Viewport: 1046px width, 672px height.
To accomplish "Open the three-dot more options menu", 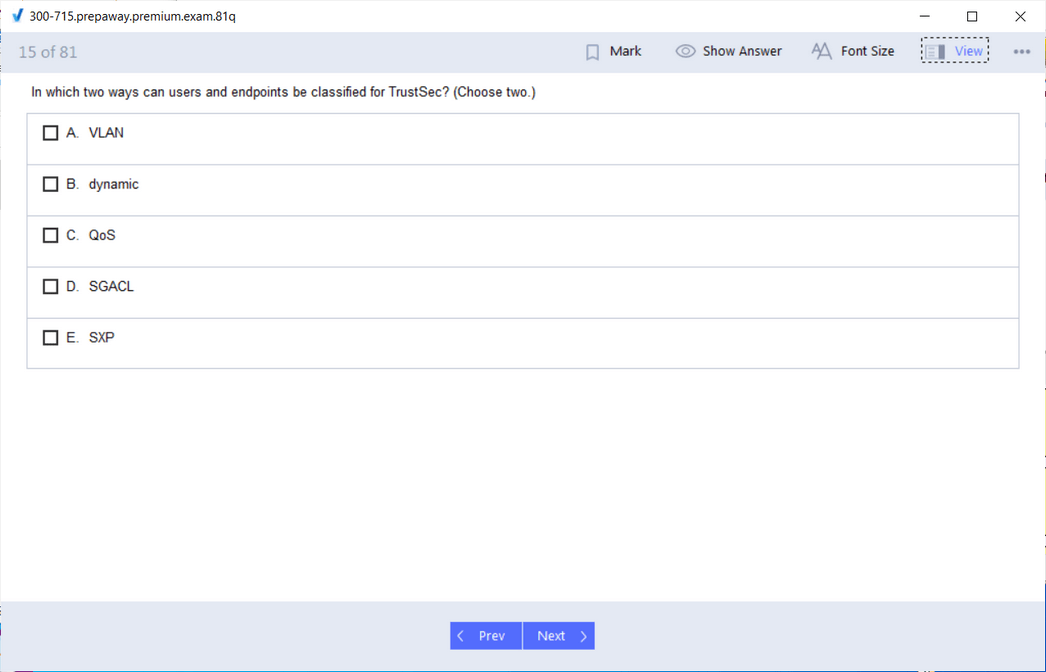I will pos(1021,51).
